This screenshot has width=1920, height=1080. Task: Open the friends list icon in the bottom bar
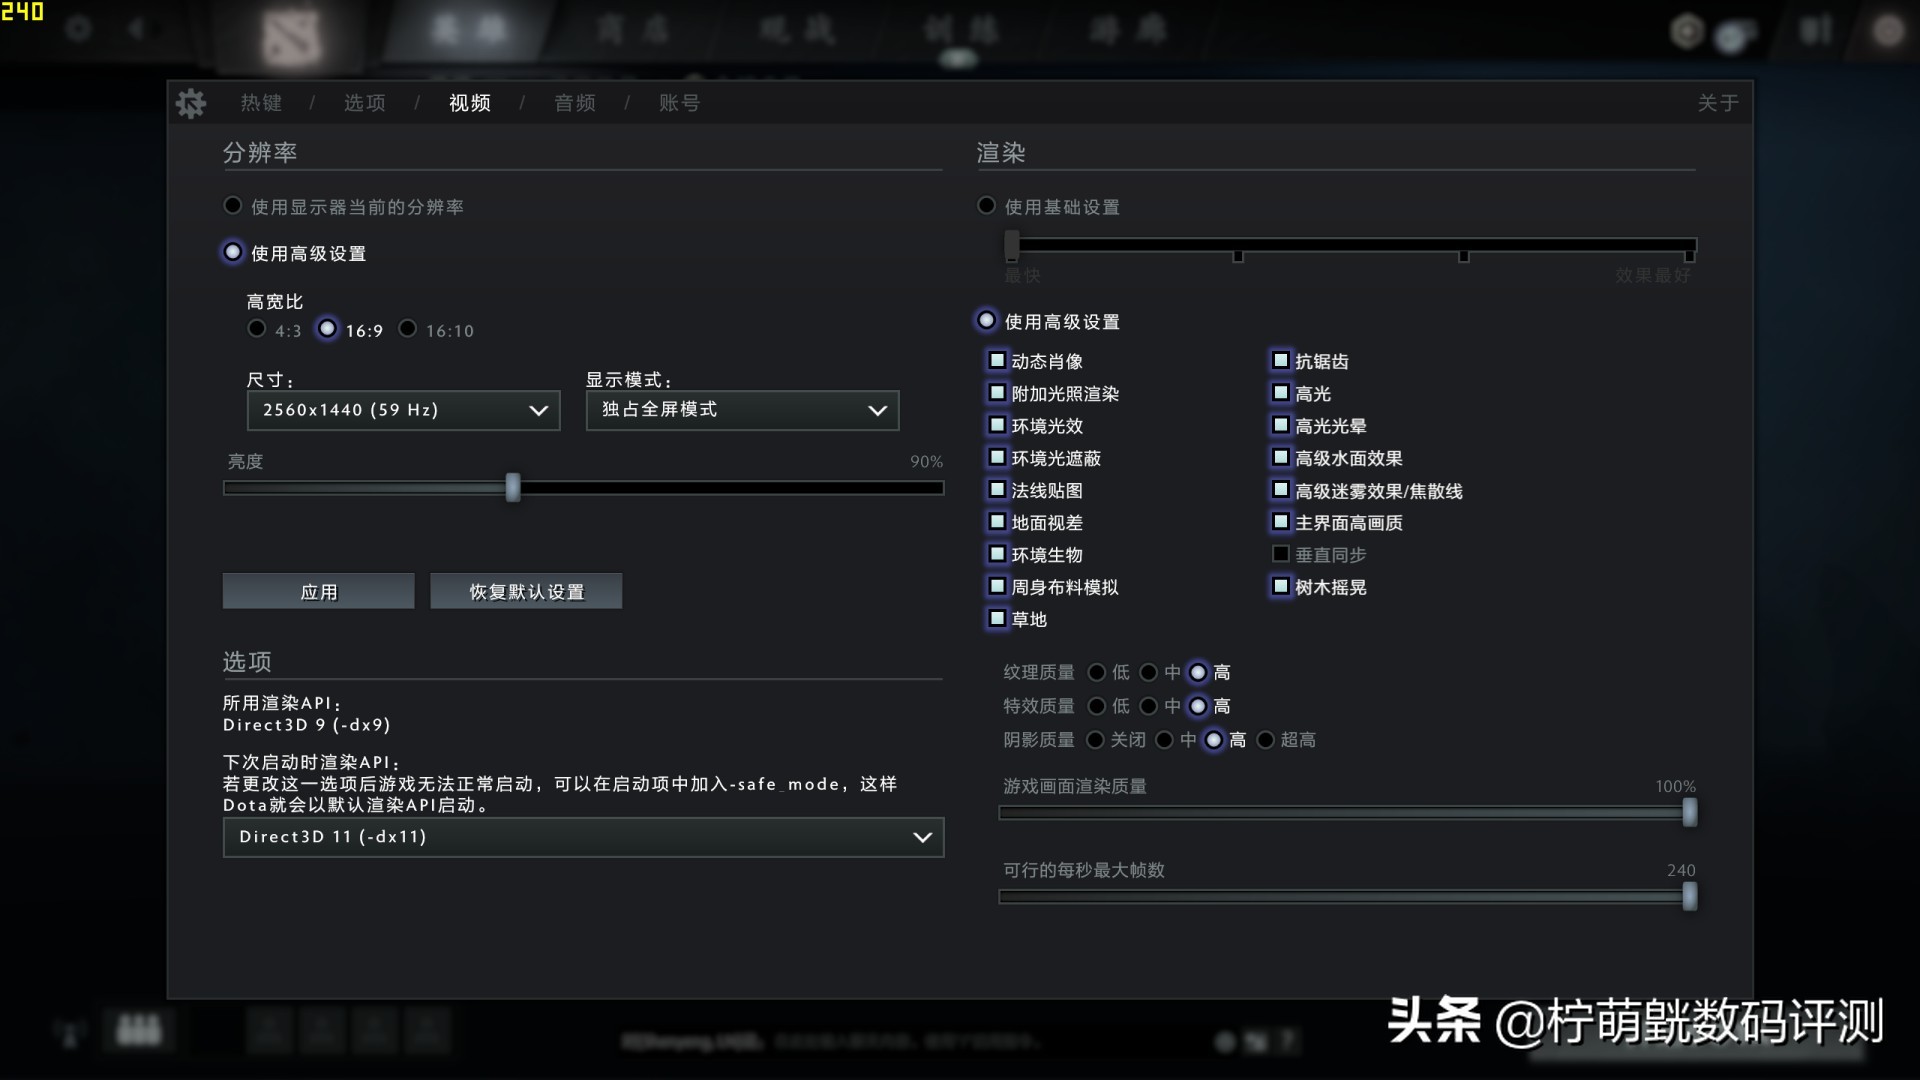pos(140,1029)
